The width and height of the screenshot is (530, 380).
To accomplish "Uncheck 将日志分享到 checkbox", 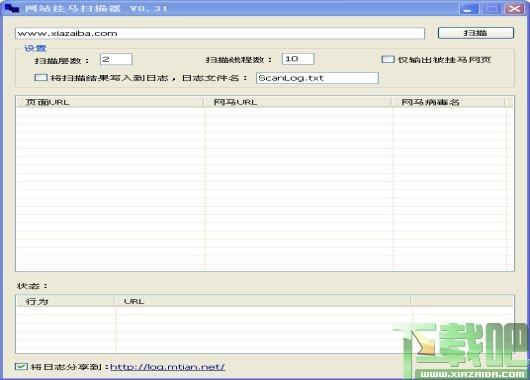I will click(21, 366).
